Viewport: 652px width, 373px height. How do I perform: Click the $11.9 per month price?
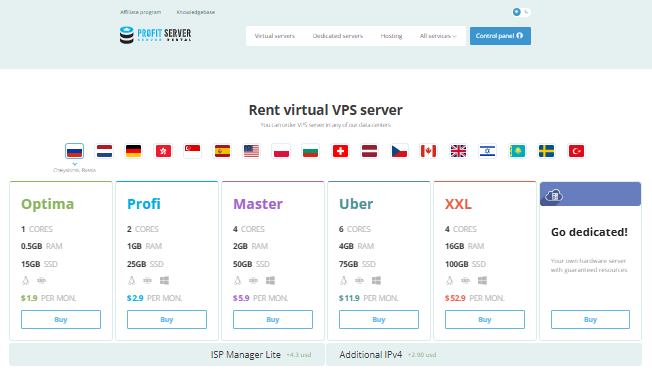[x=369, y=298]
